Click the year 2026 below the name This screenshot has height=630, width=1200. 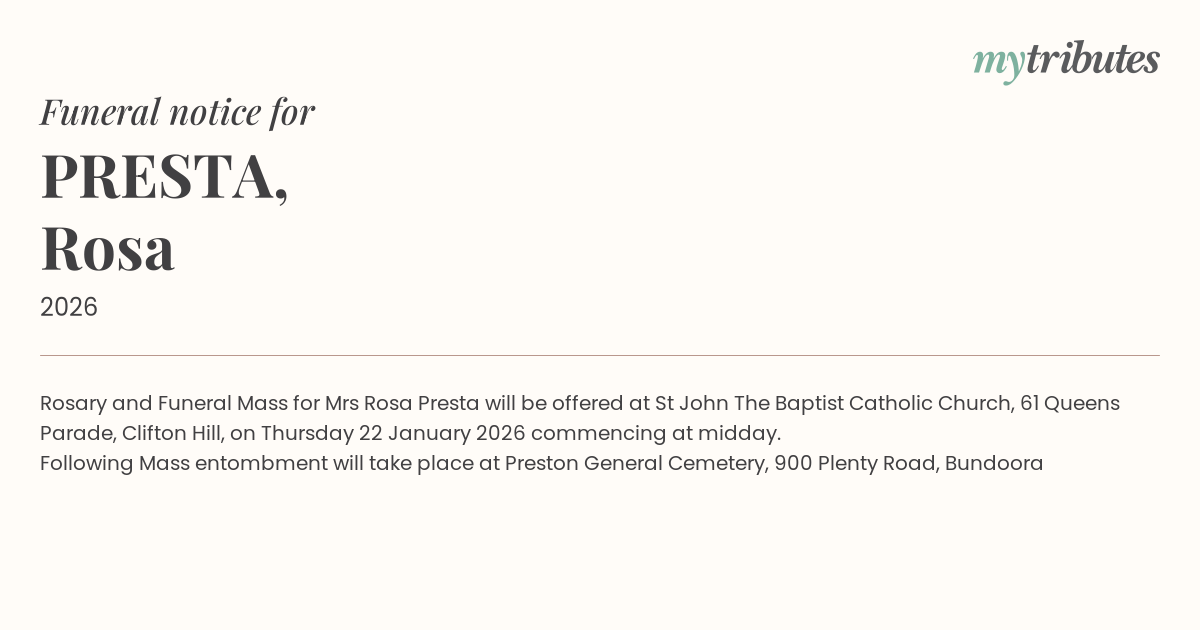click(69, 307)
